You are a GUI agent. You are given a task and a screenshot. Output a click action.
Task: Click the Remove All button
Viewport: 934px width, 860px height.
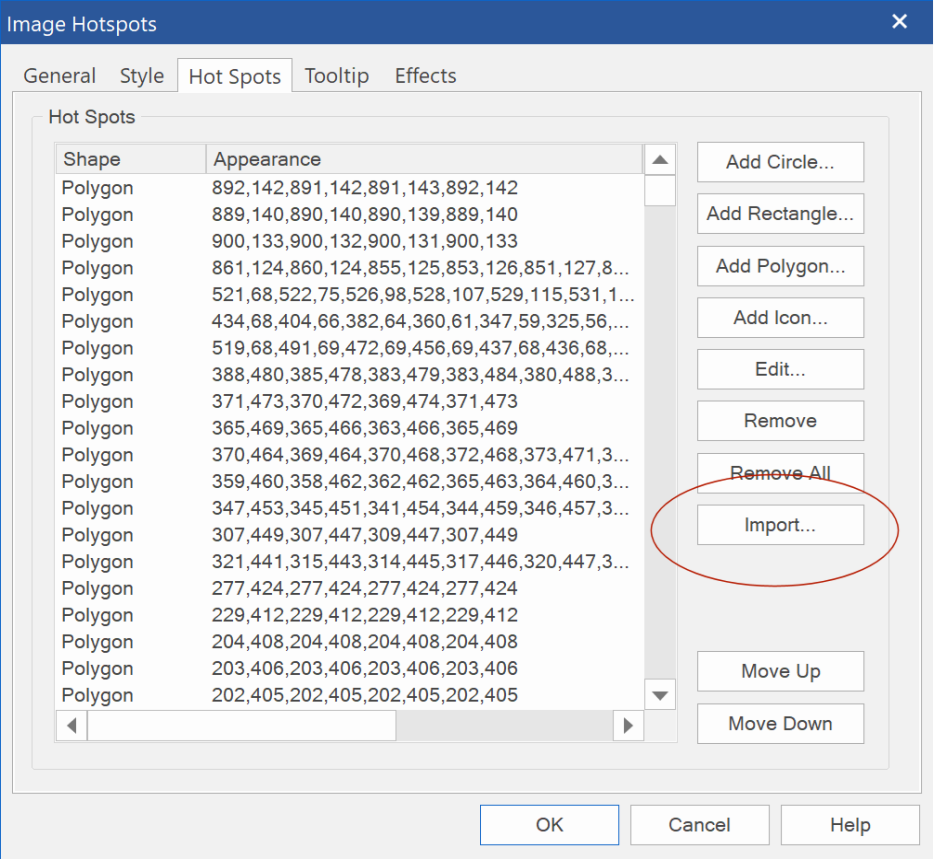click(x=780, y=473)
